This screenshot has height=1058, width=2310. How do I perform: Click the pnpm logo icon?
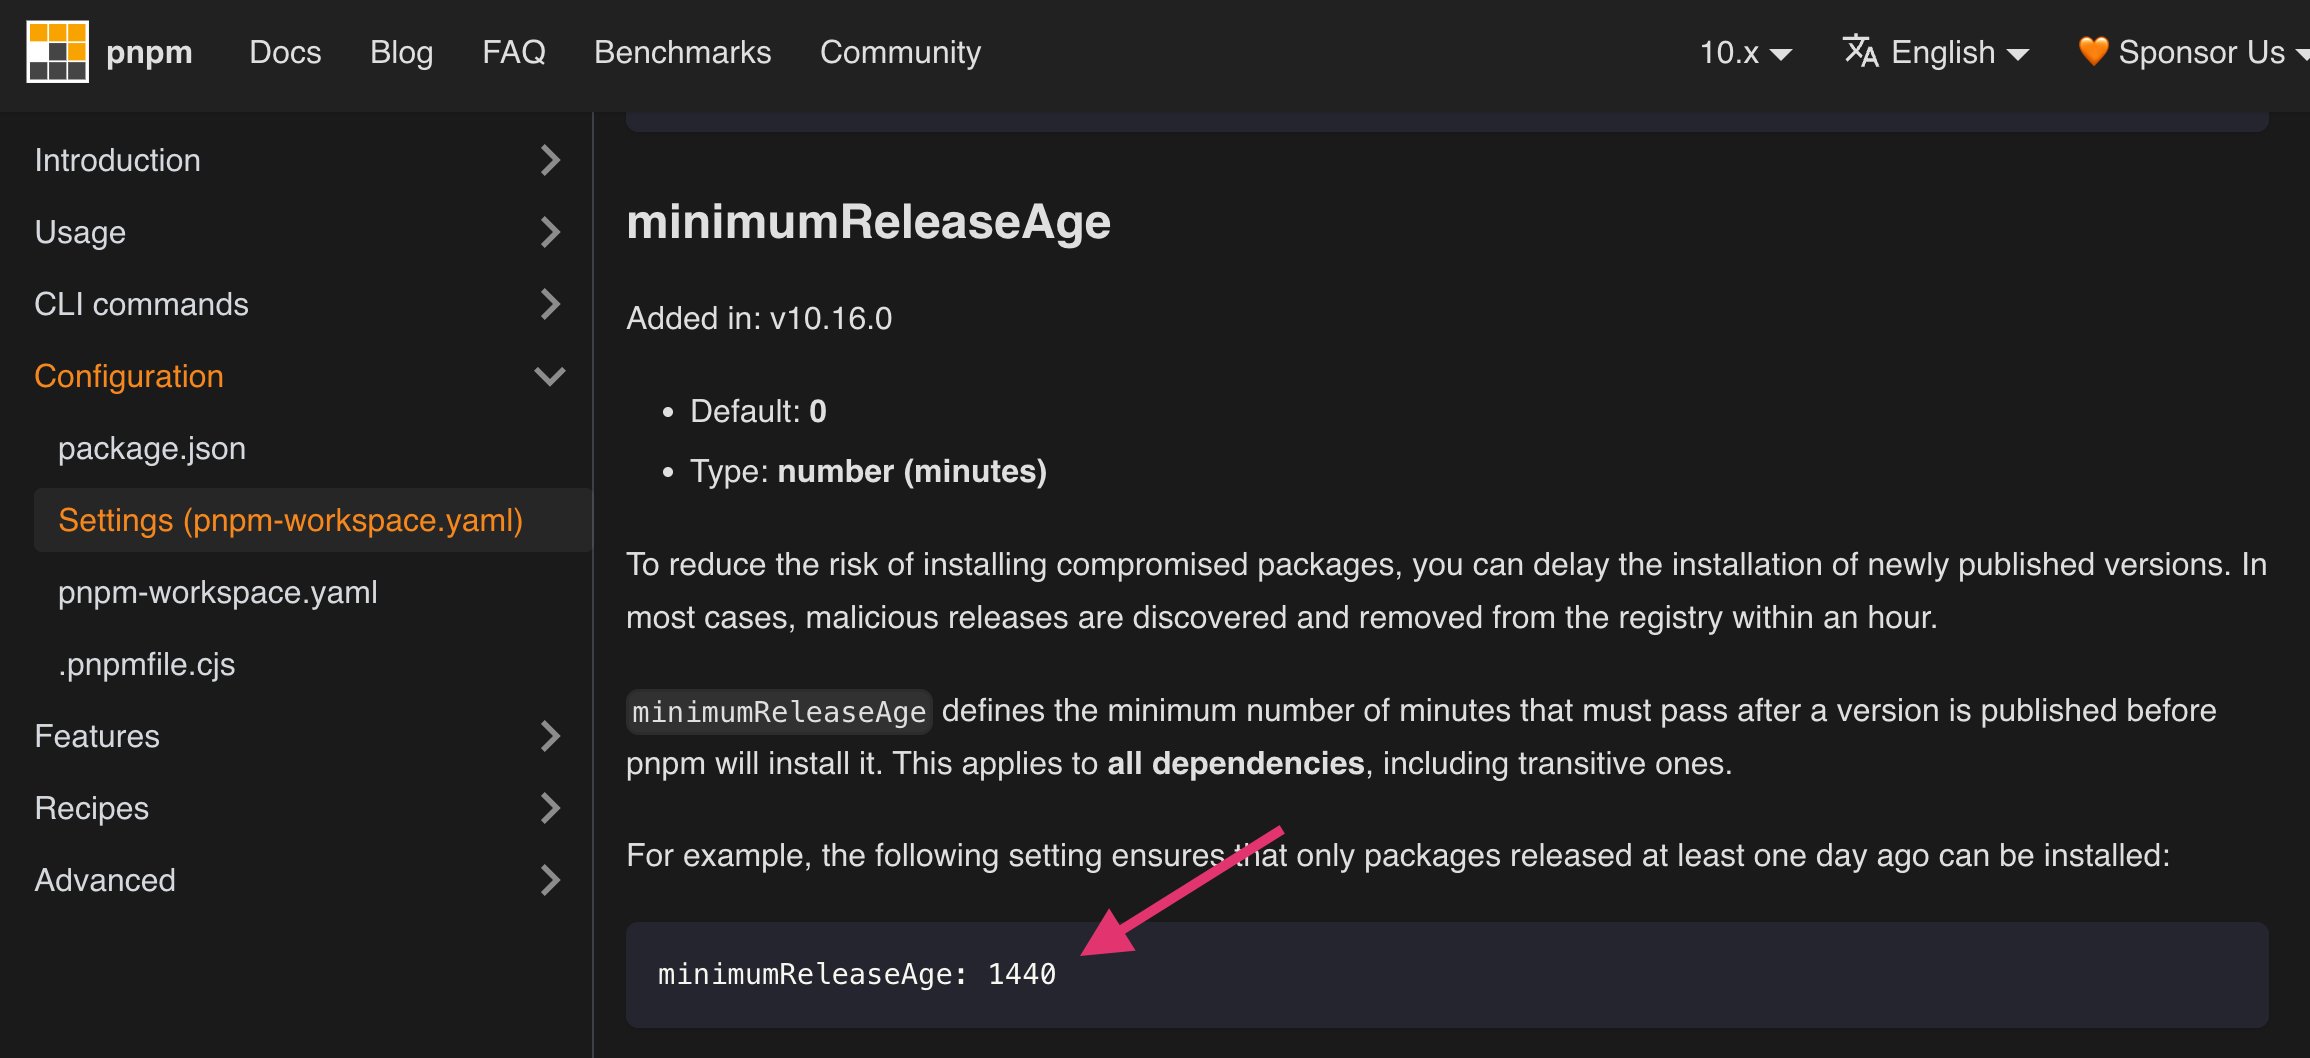point(57,51)
